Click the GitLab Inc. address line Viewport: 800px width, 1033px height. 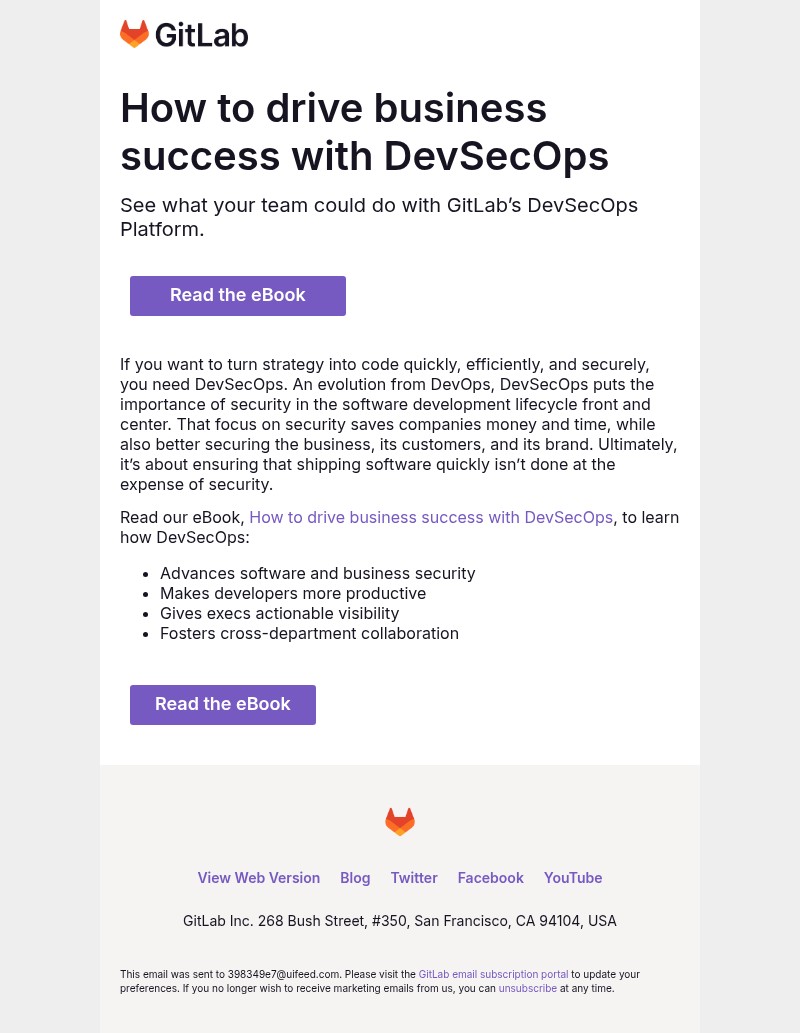[x=400, y=920]
